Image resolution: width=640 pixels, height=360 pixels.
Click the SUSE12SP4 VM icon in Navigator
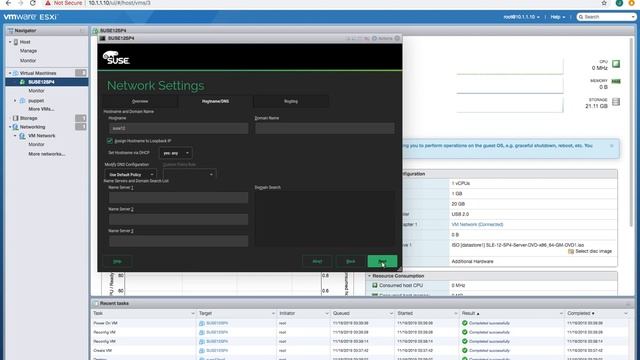pyautogui.click(x=22, y=82)
